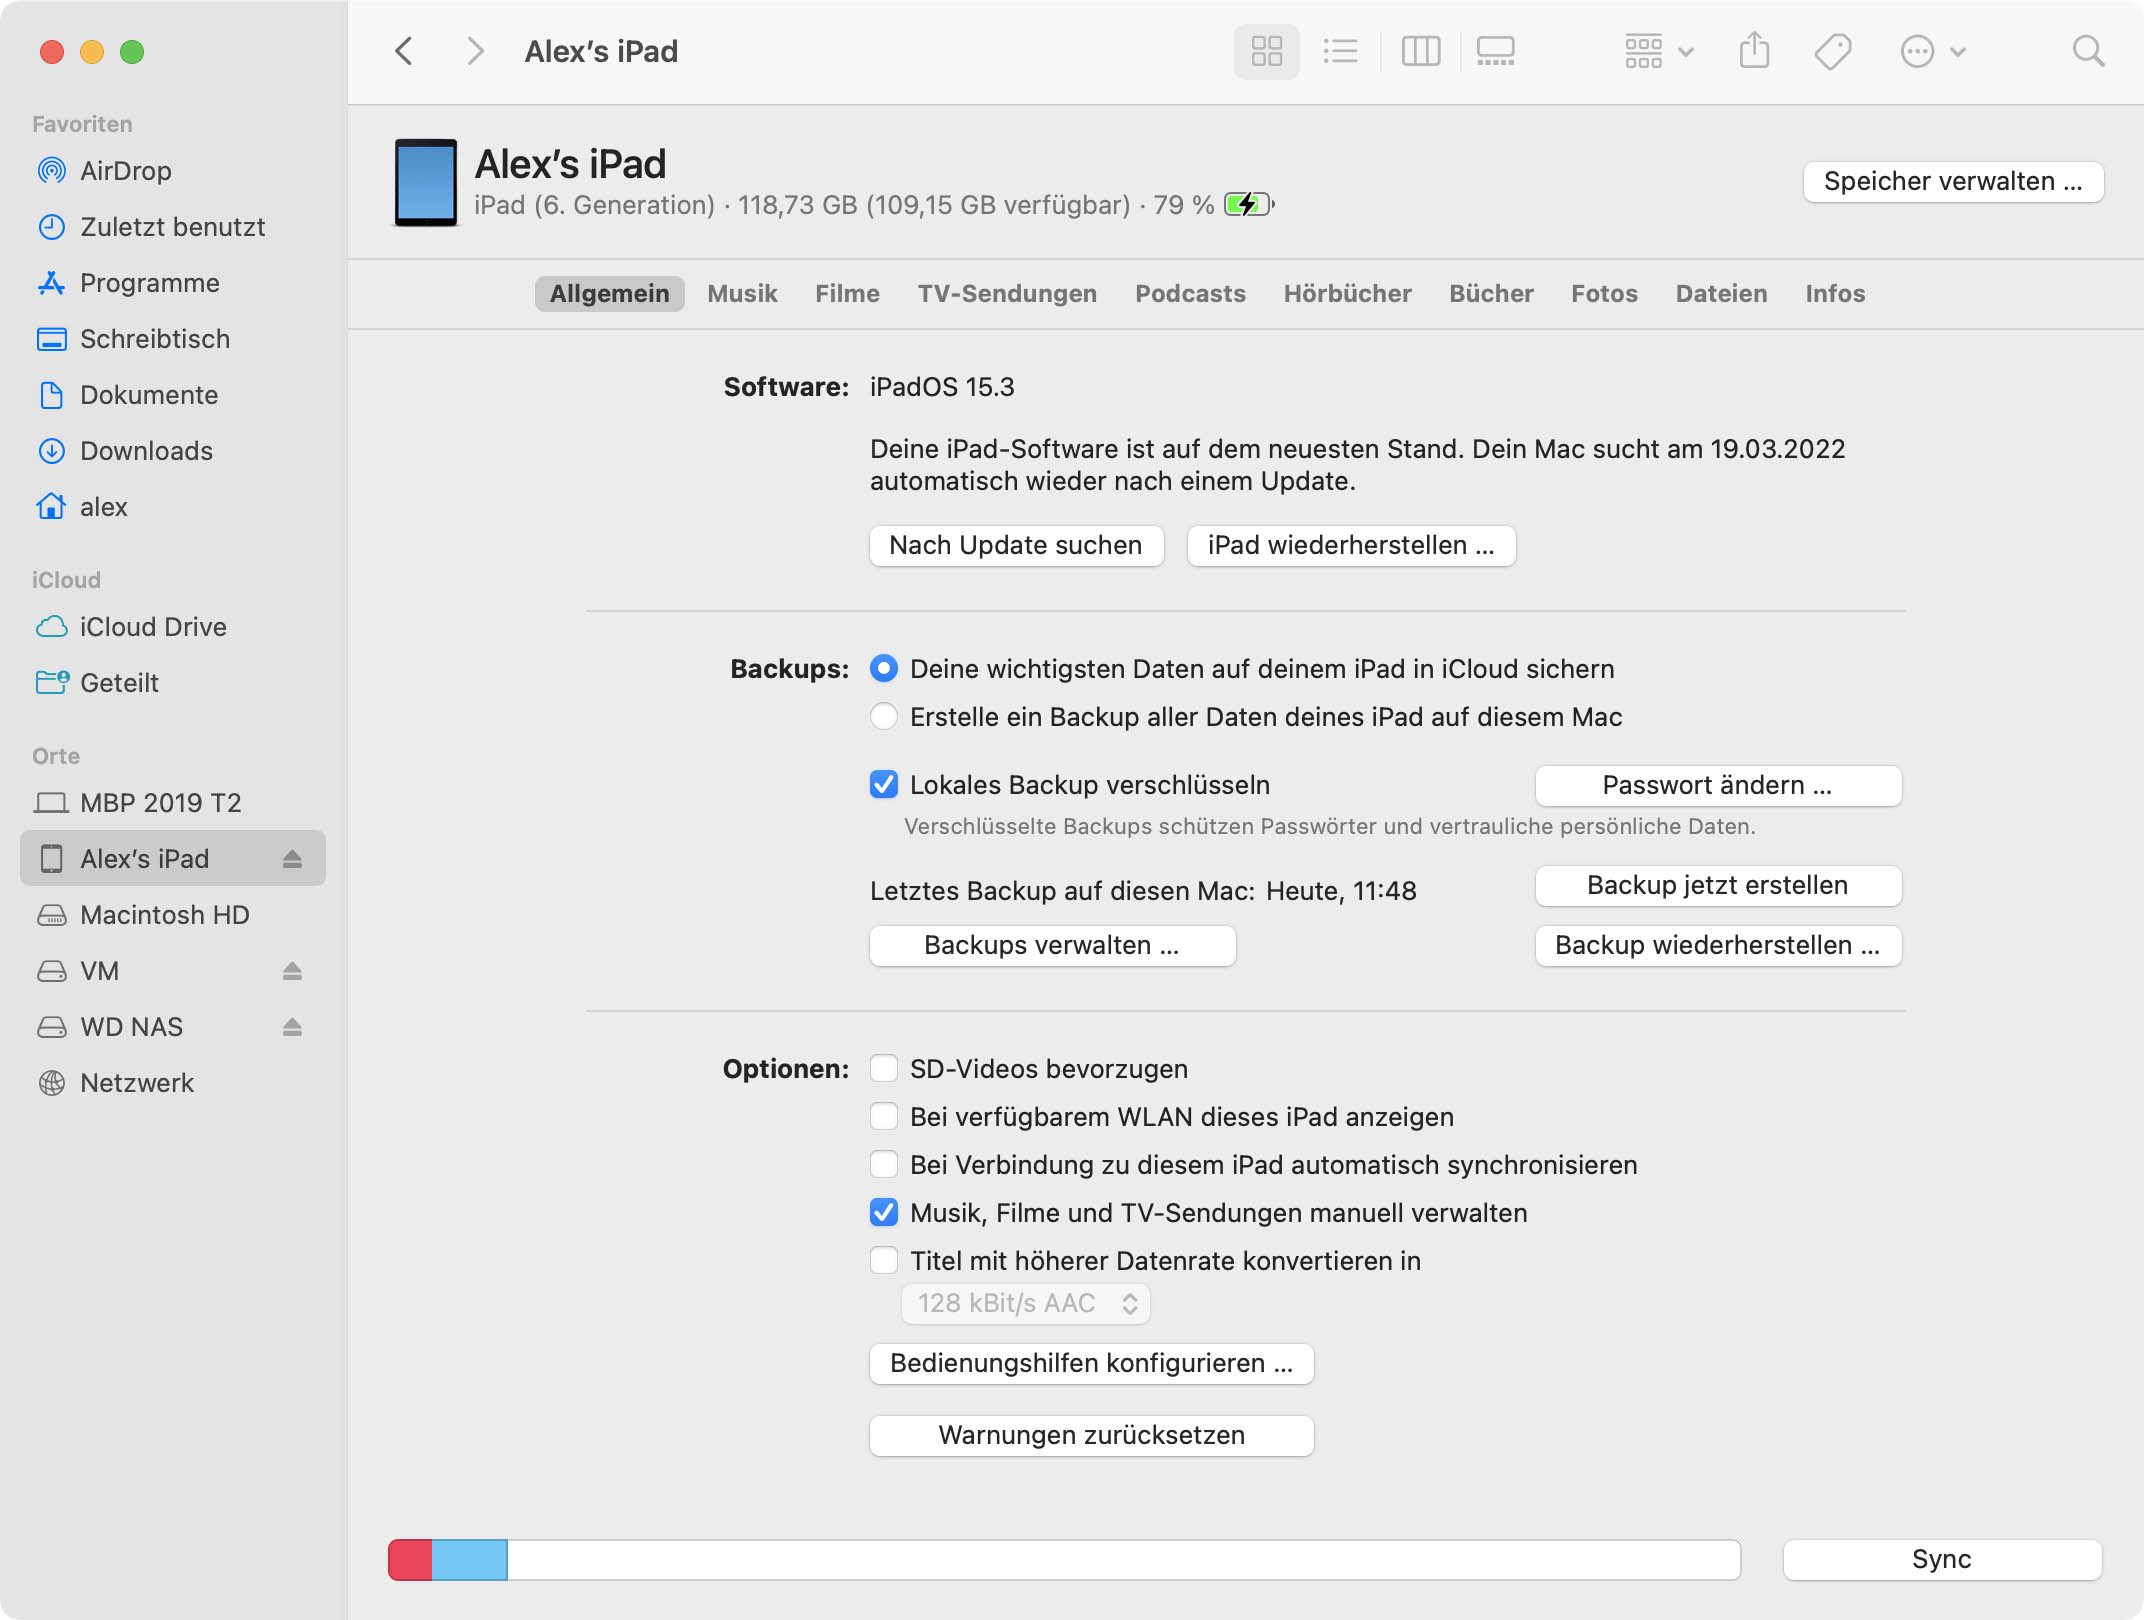
Task: Click Backup jetzt erstellen
Action: coord(1718,886)
